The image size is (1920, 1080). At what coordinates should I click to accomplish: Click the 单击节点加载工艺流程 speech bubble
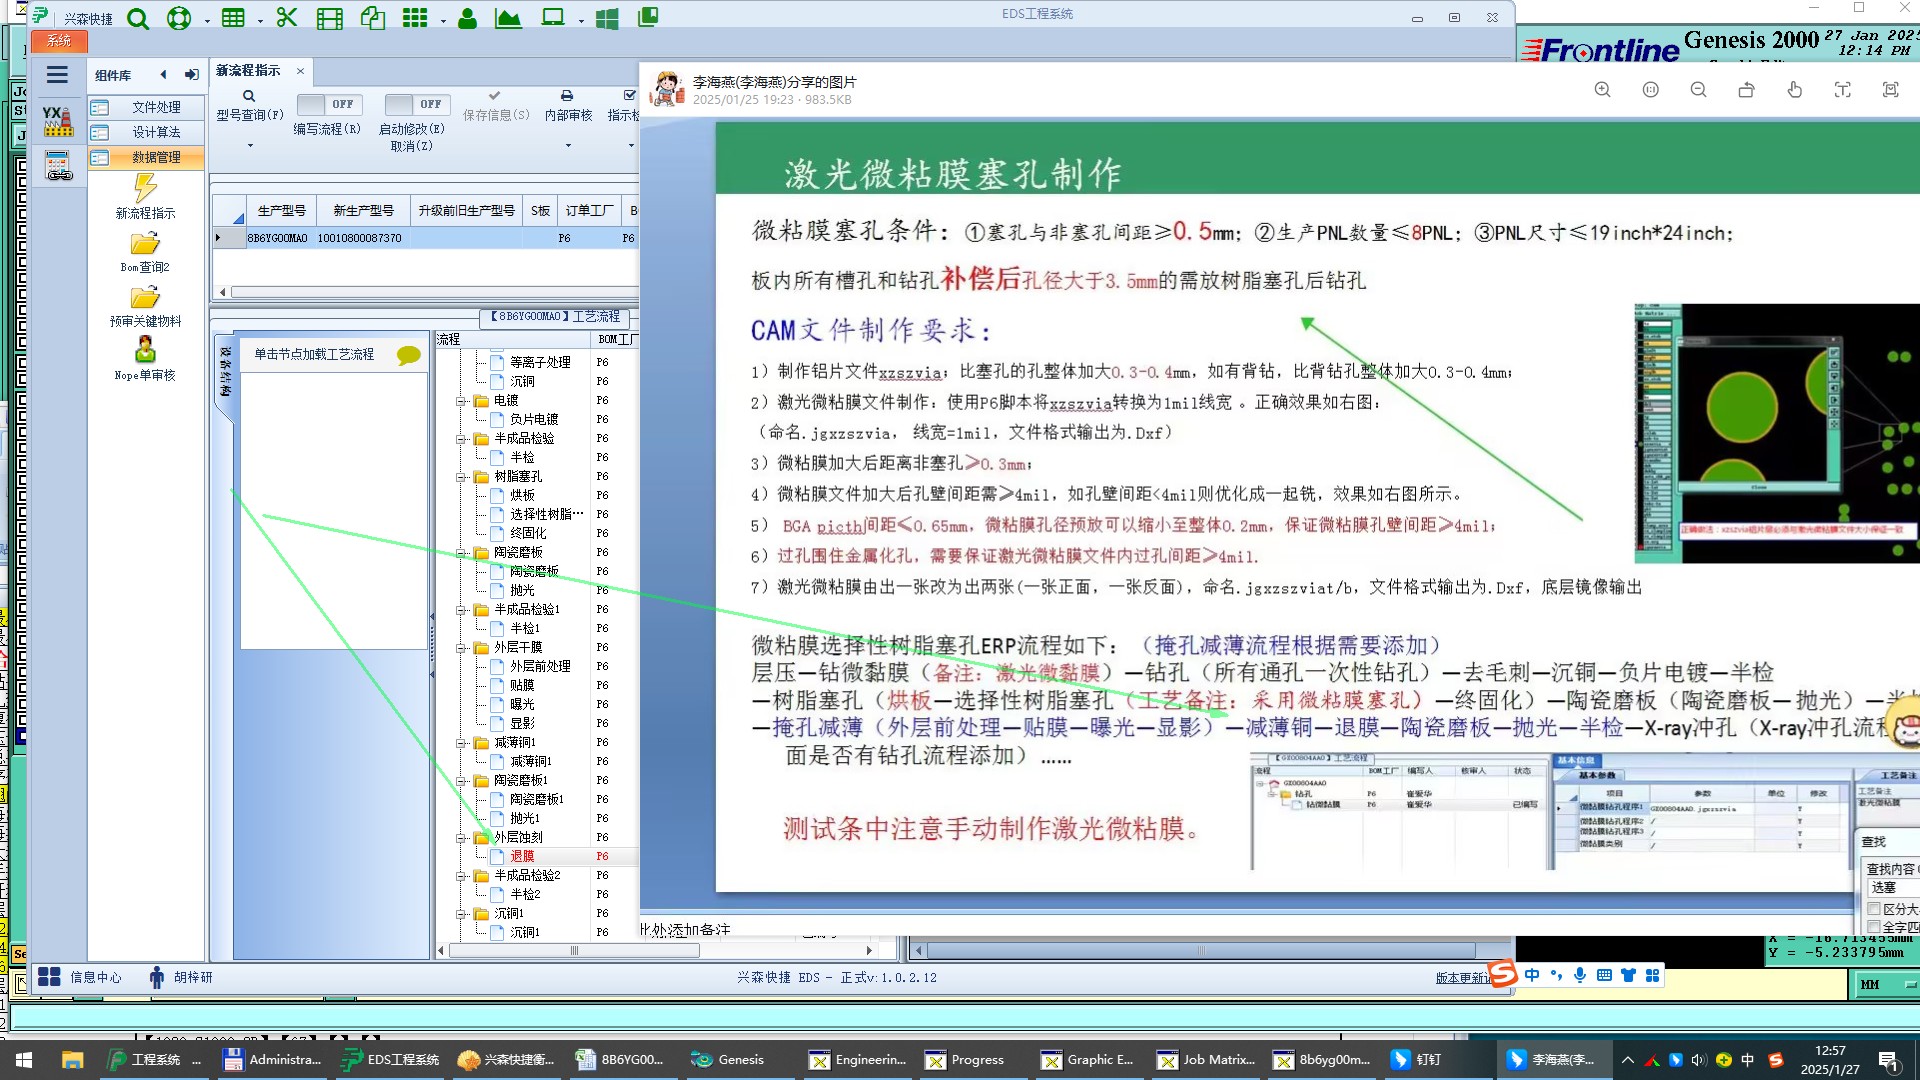tap(408, 355)
